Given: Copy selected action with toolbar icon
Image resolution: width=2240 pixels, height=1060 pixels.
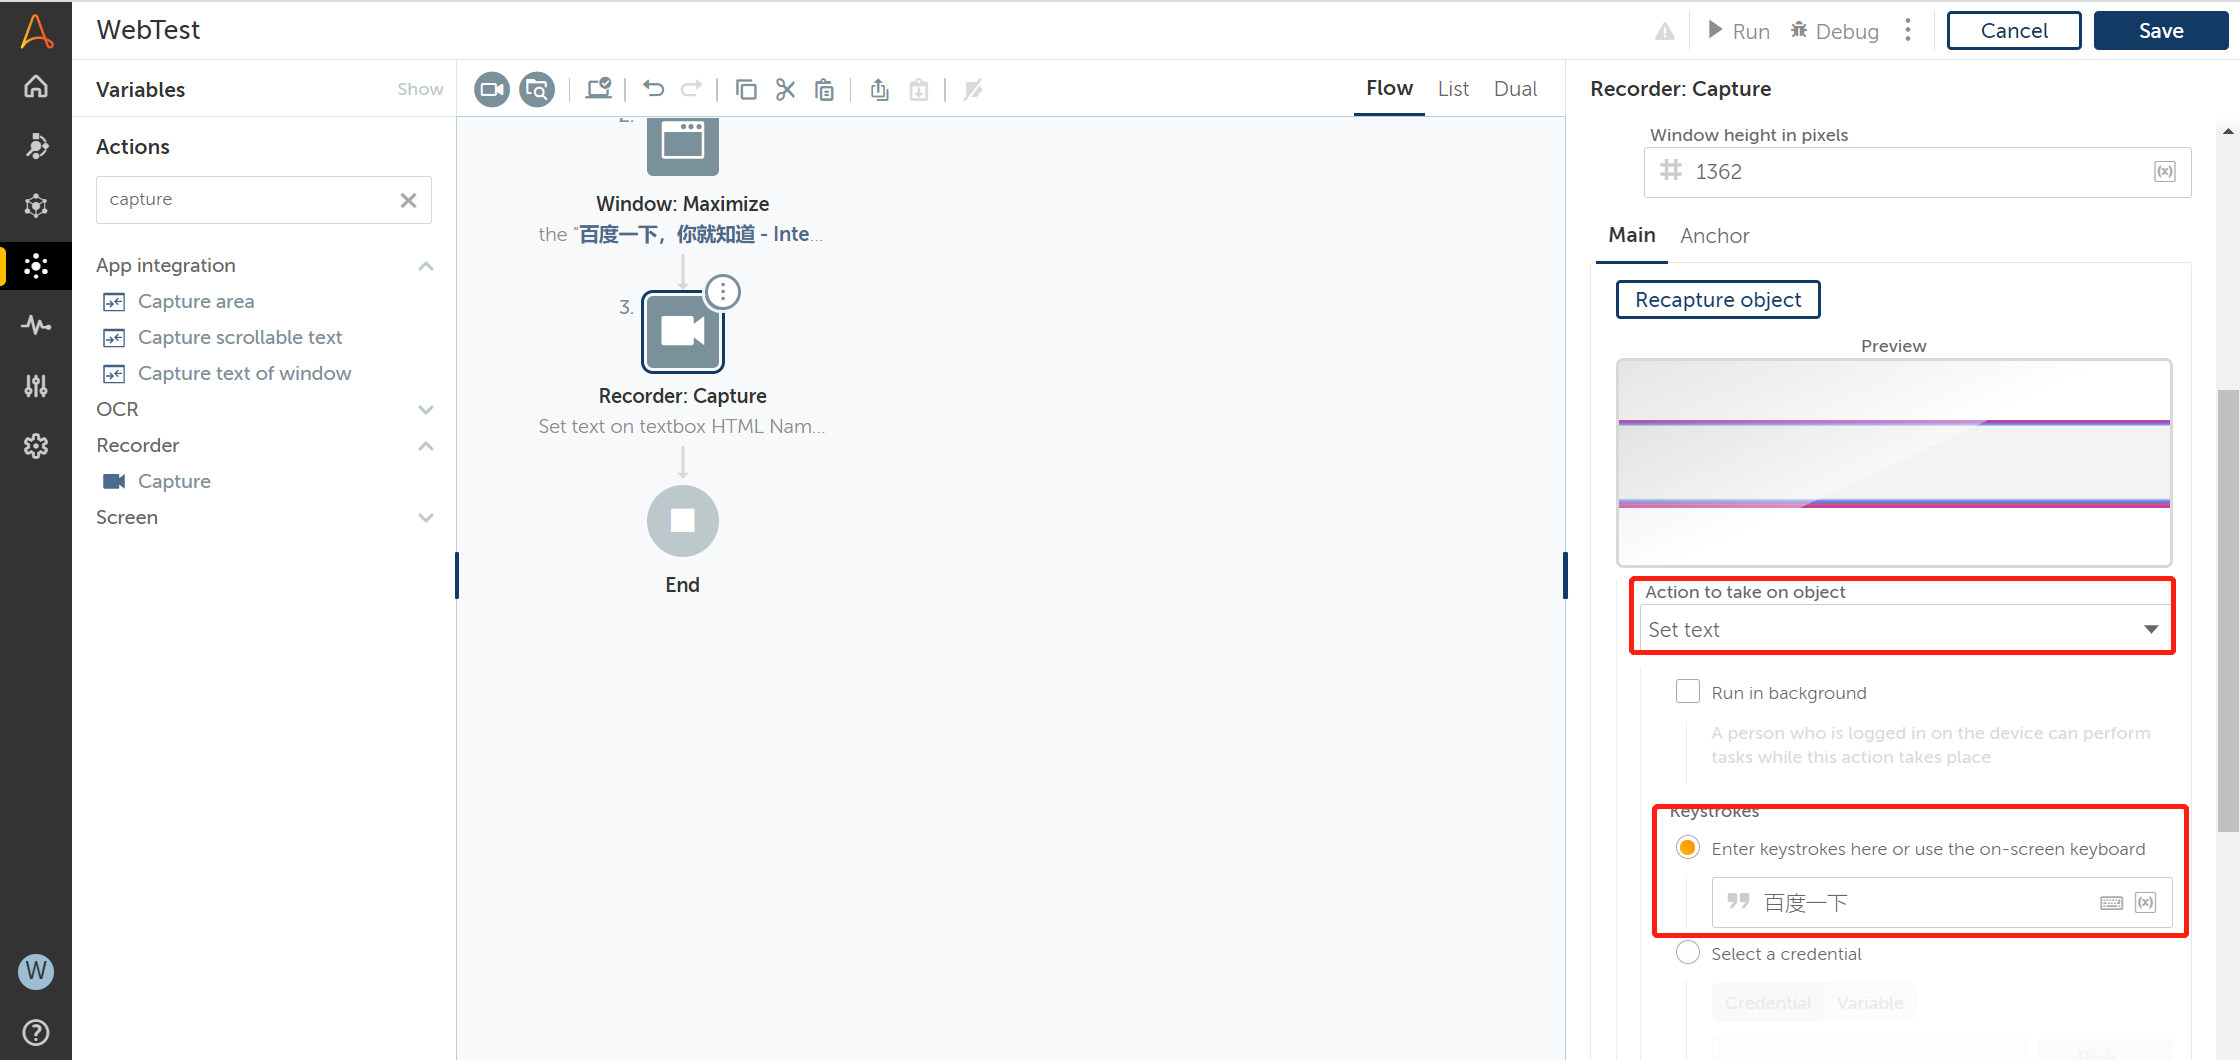Looking at the screenshot, I should [x=746, y=90].
